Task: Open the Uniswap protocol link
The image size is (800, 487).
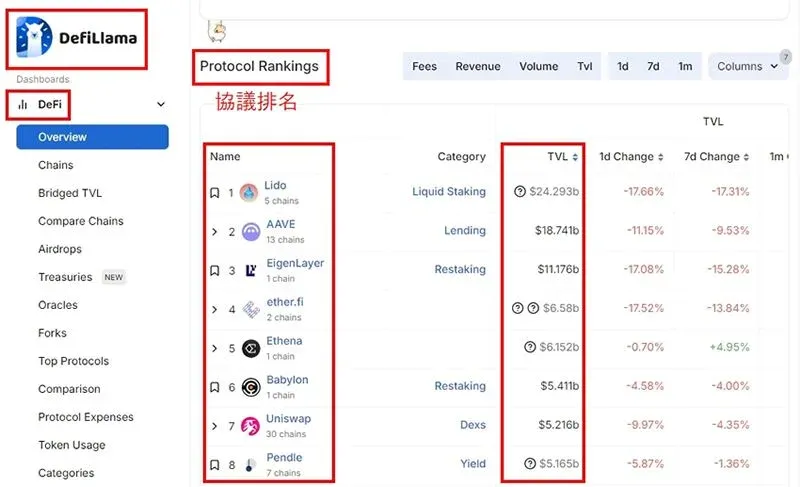Action: pyautogui.click(x=288, y=419)
